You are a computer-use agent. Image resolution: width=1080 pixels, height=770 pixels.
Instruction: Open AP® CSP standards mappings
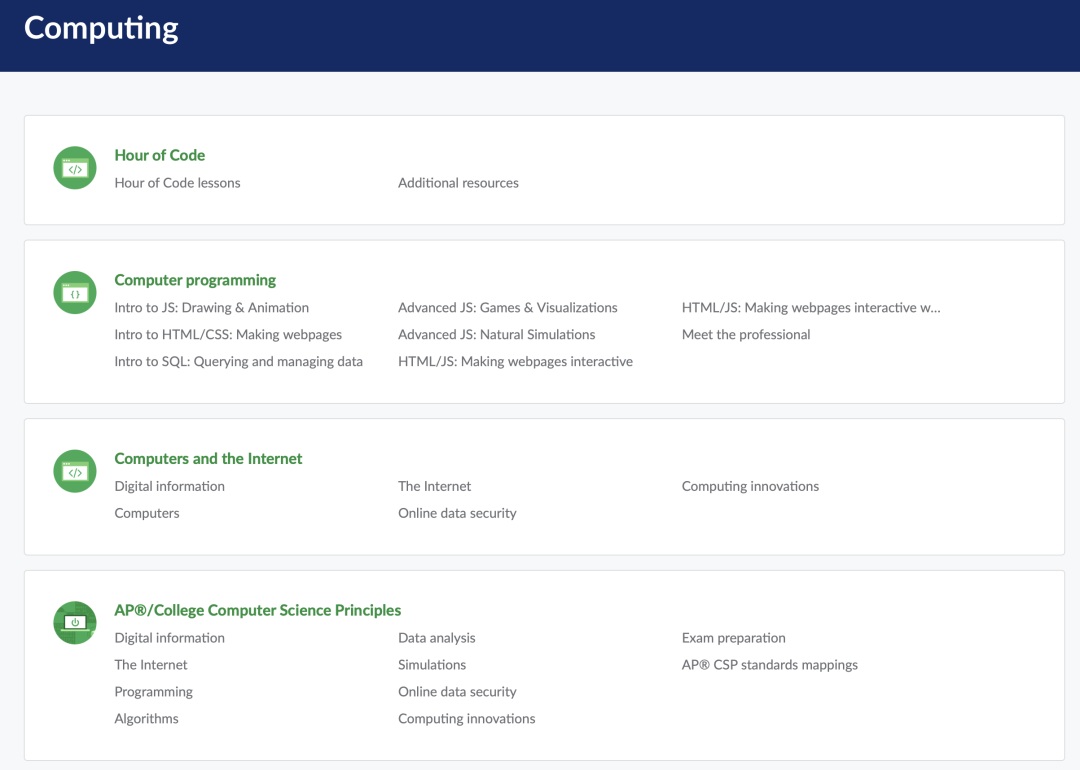click(769, 665)
